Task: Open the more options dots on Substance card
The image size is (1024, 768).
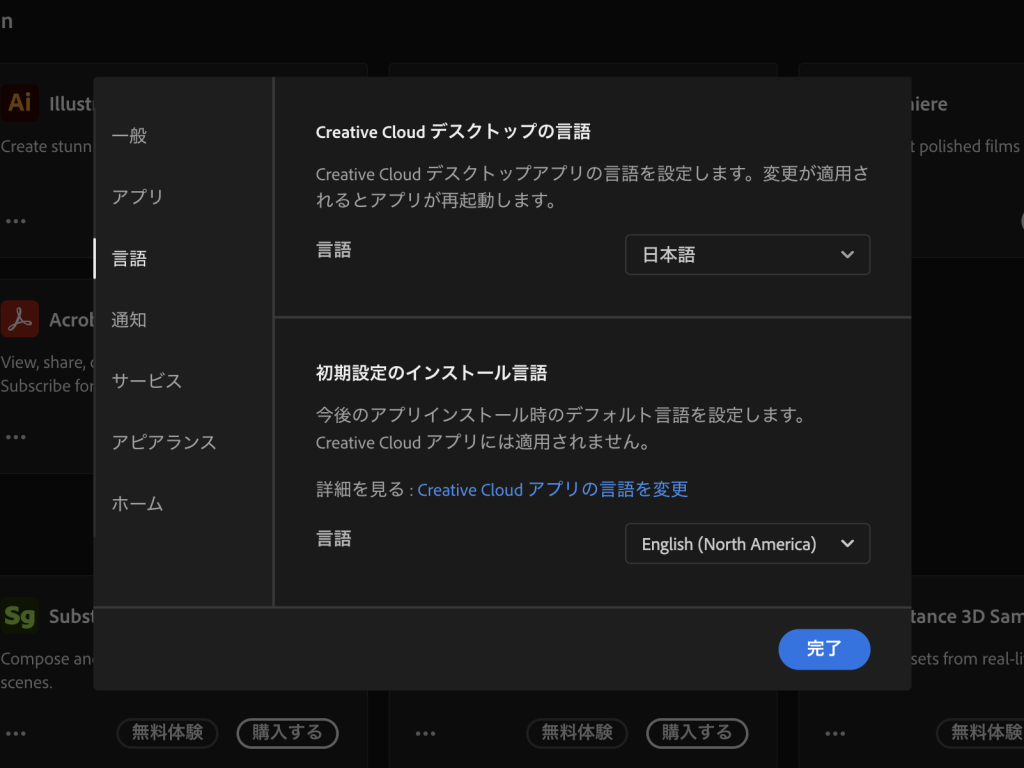Action: [16, 733]
